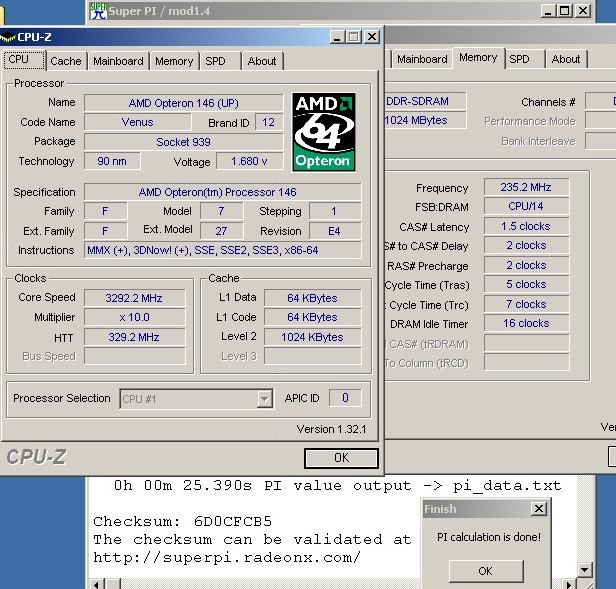Click the L1 Data value '64 KBytes'
The image size is (616, 589).
pos(312,298)
